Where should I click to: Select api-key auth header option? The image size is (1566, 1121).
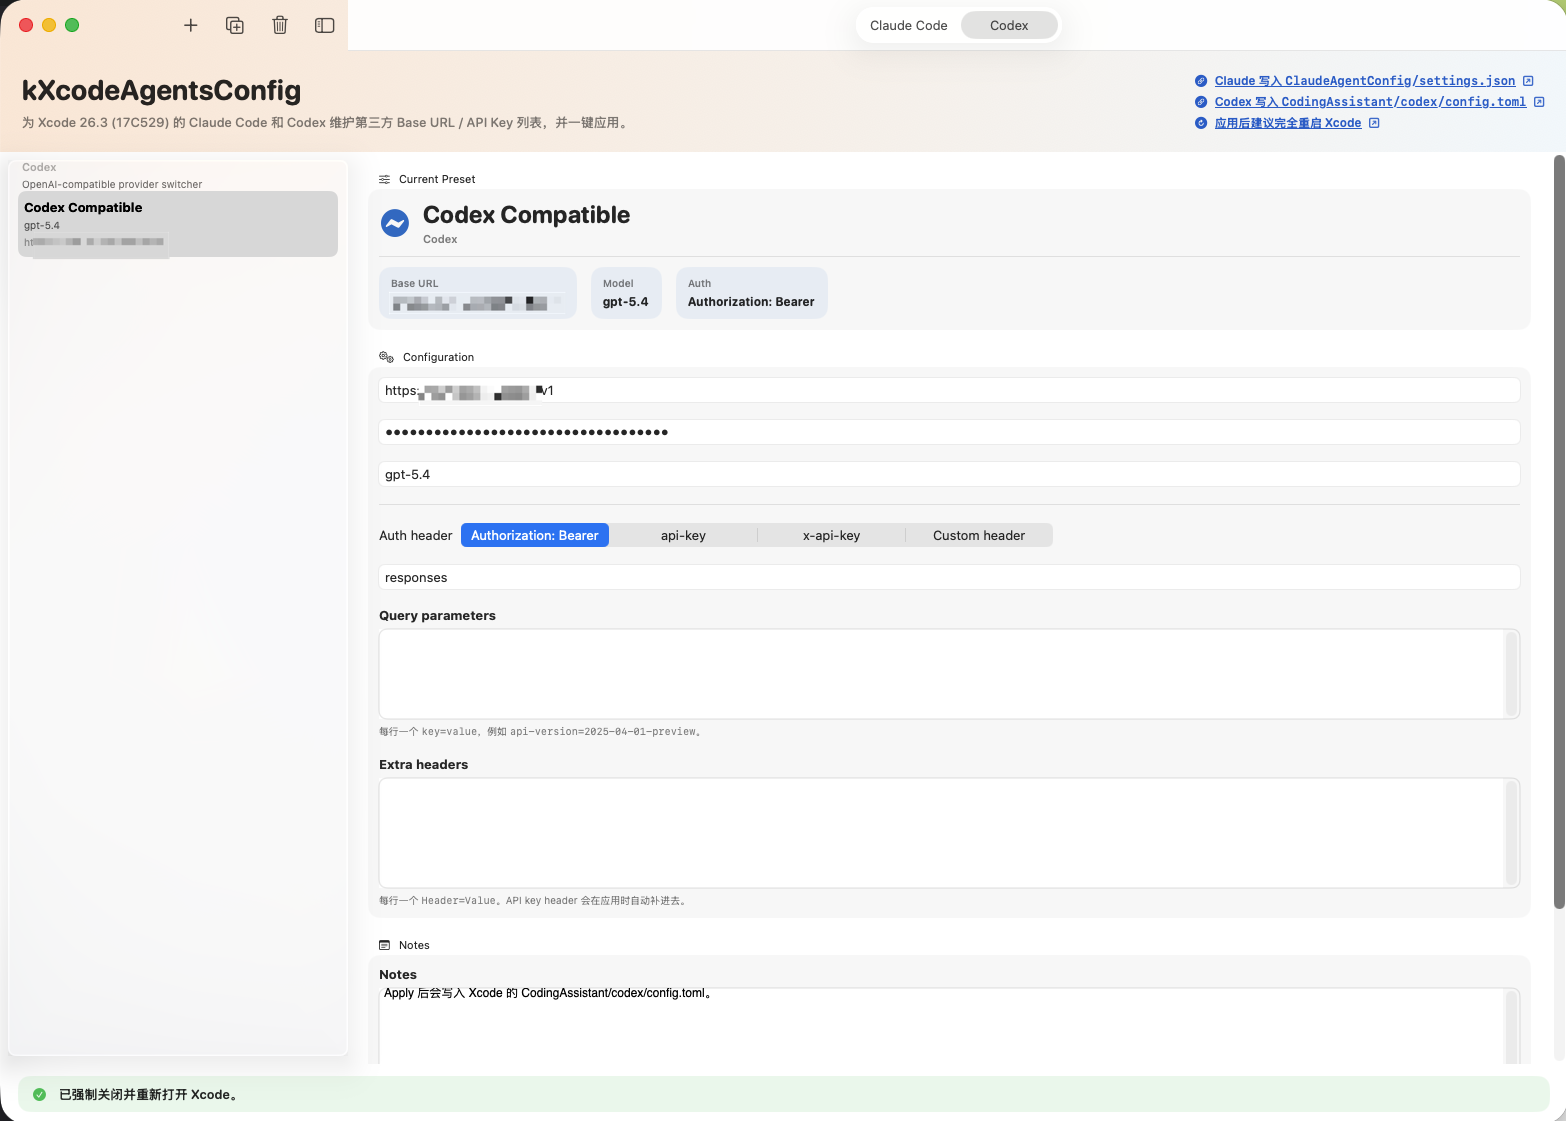[x=683, y=535]
